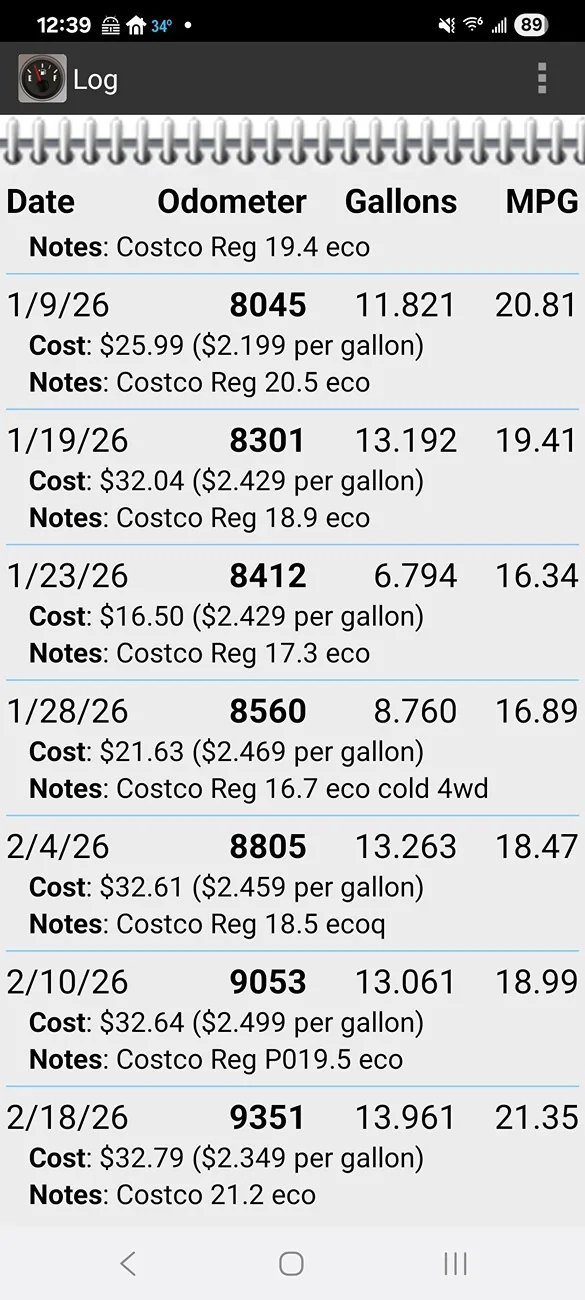Viewport: 585px width, 1300px height.
Task: Tap the cold 4wd note on 1/28/26
Action: pos(456,788)
